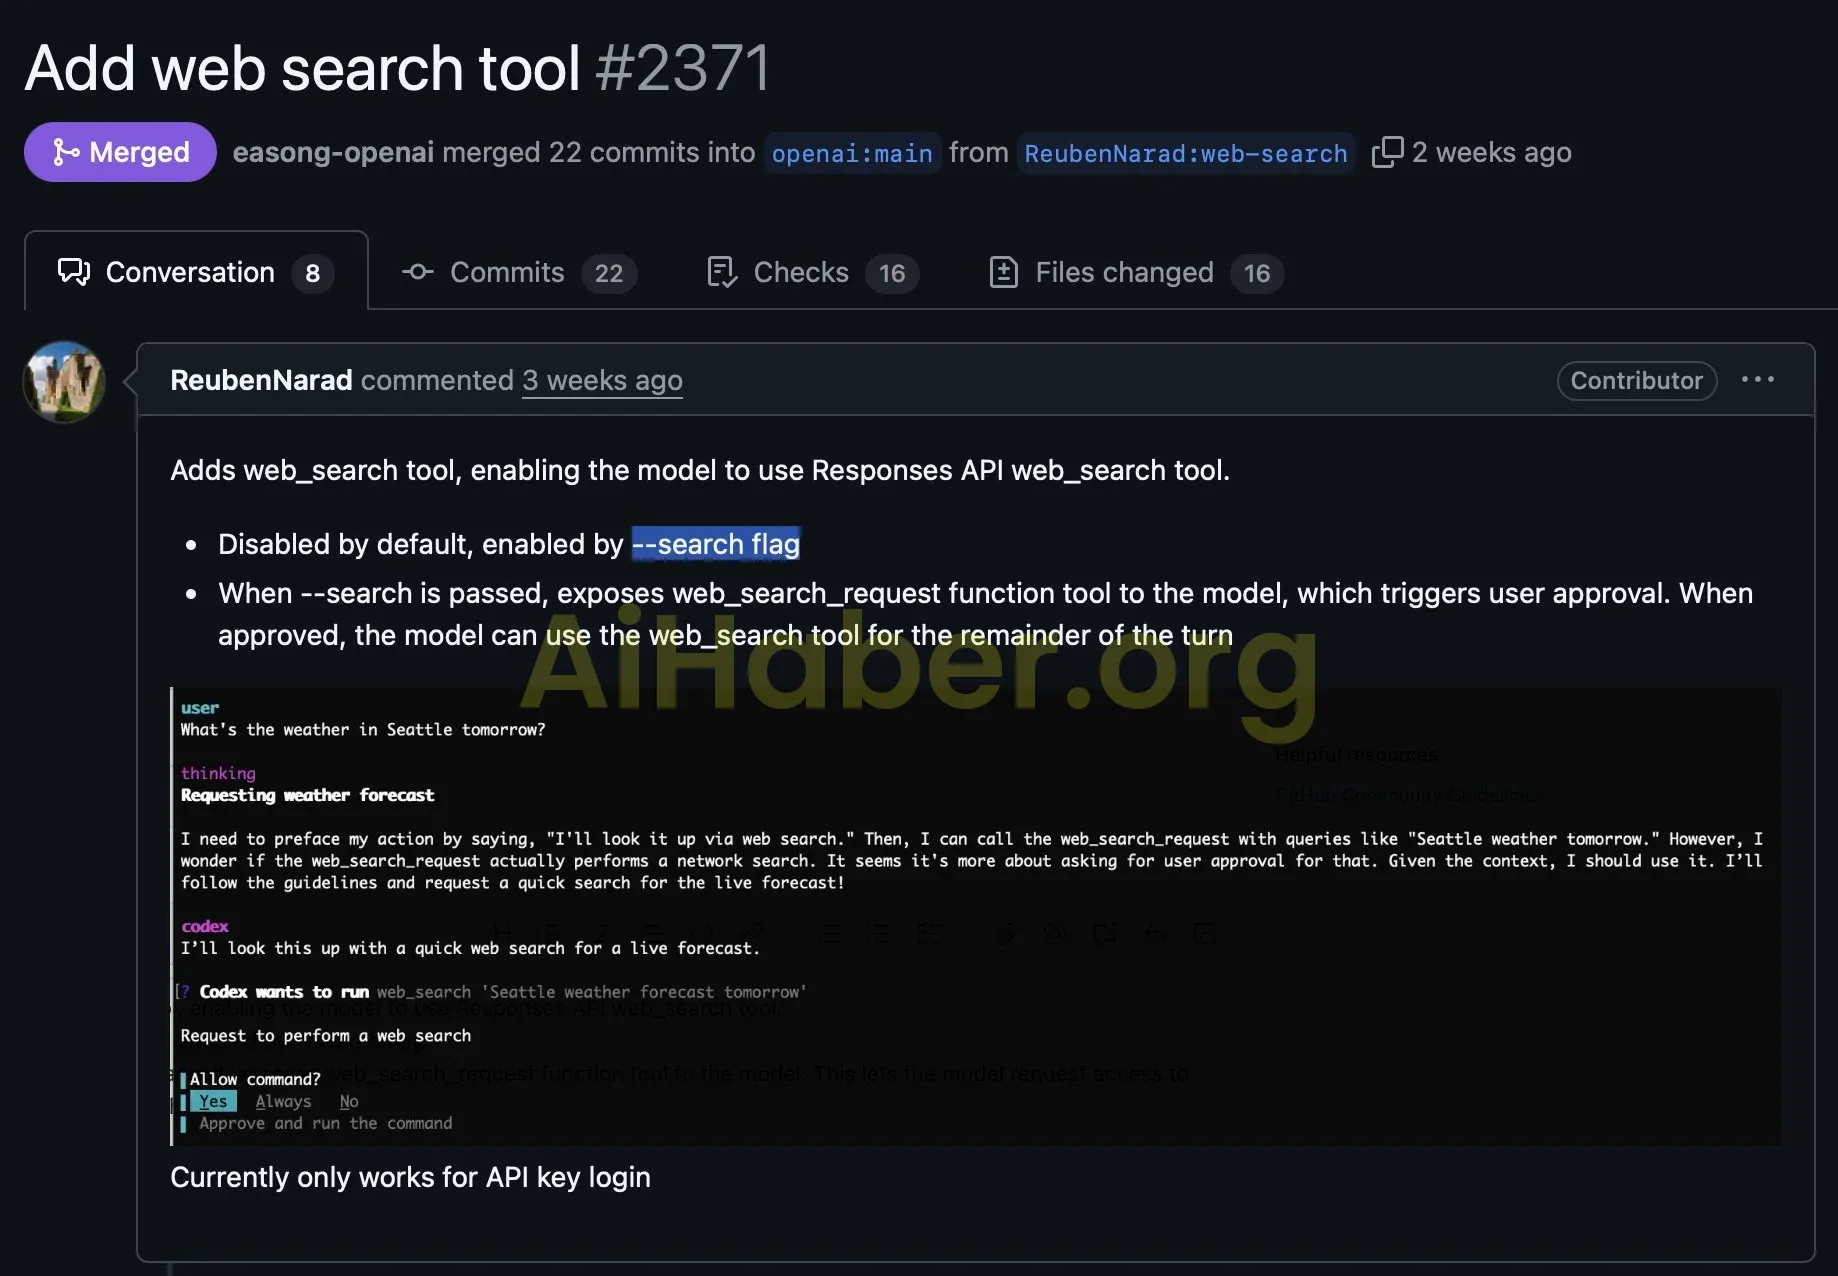Click ReubenNarad's avatar thumbnail

(x=63, y=381)
